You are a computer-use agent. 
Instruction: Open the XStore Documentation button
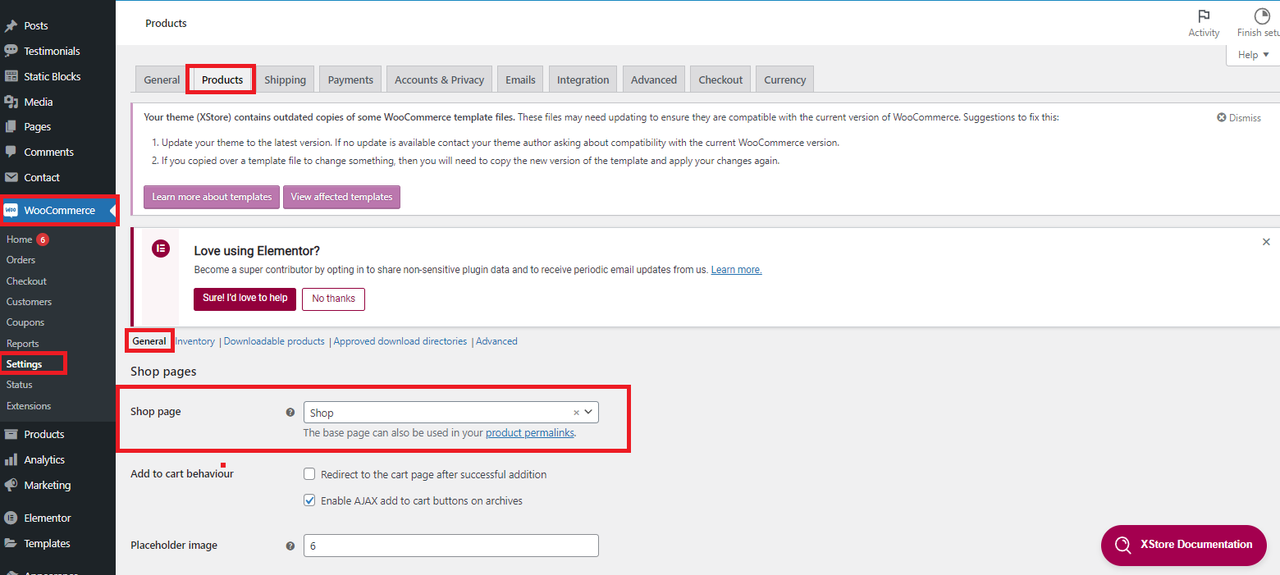point(1184,545)
